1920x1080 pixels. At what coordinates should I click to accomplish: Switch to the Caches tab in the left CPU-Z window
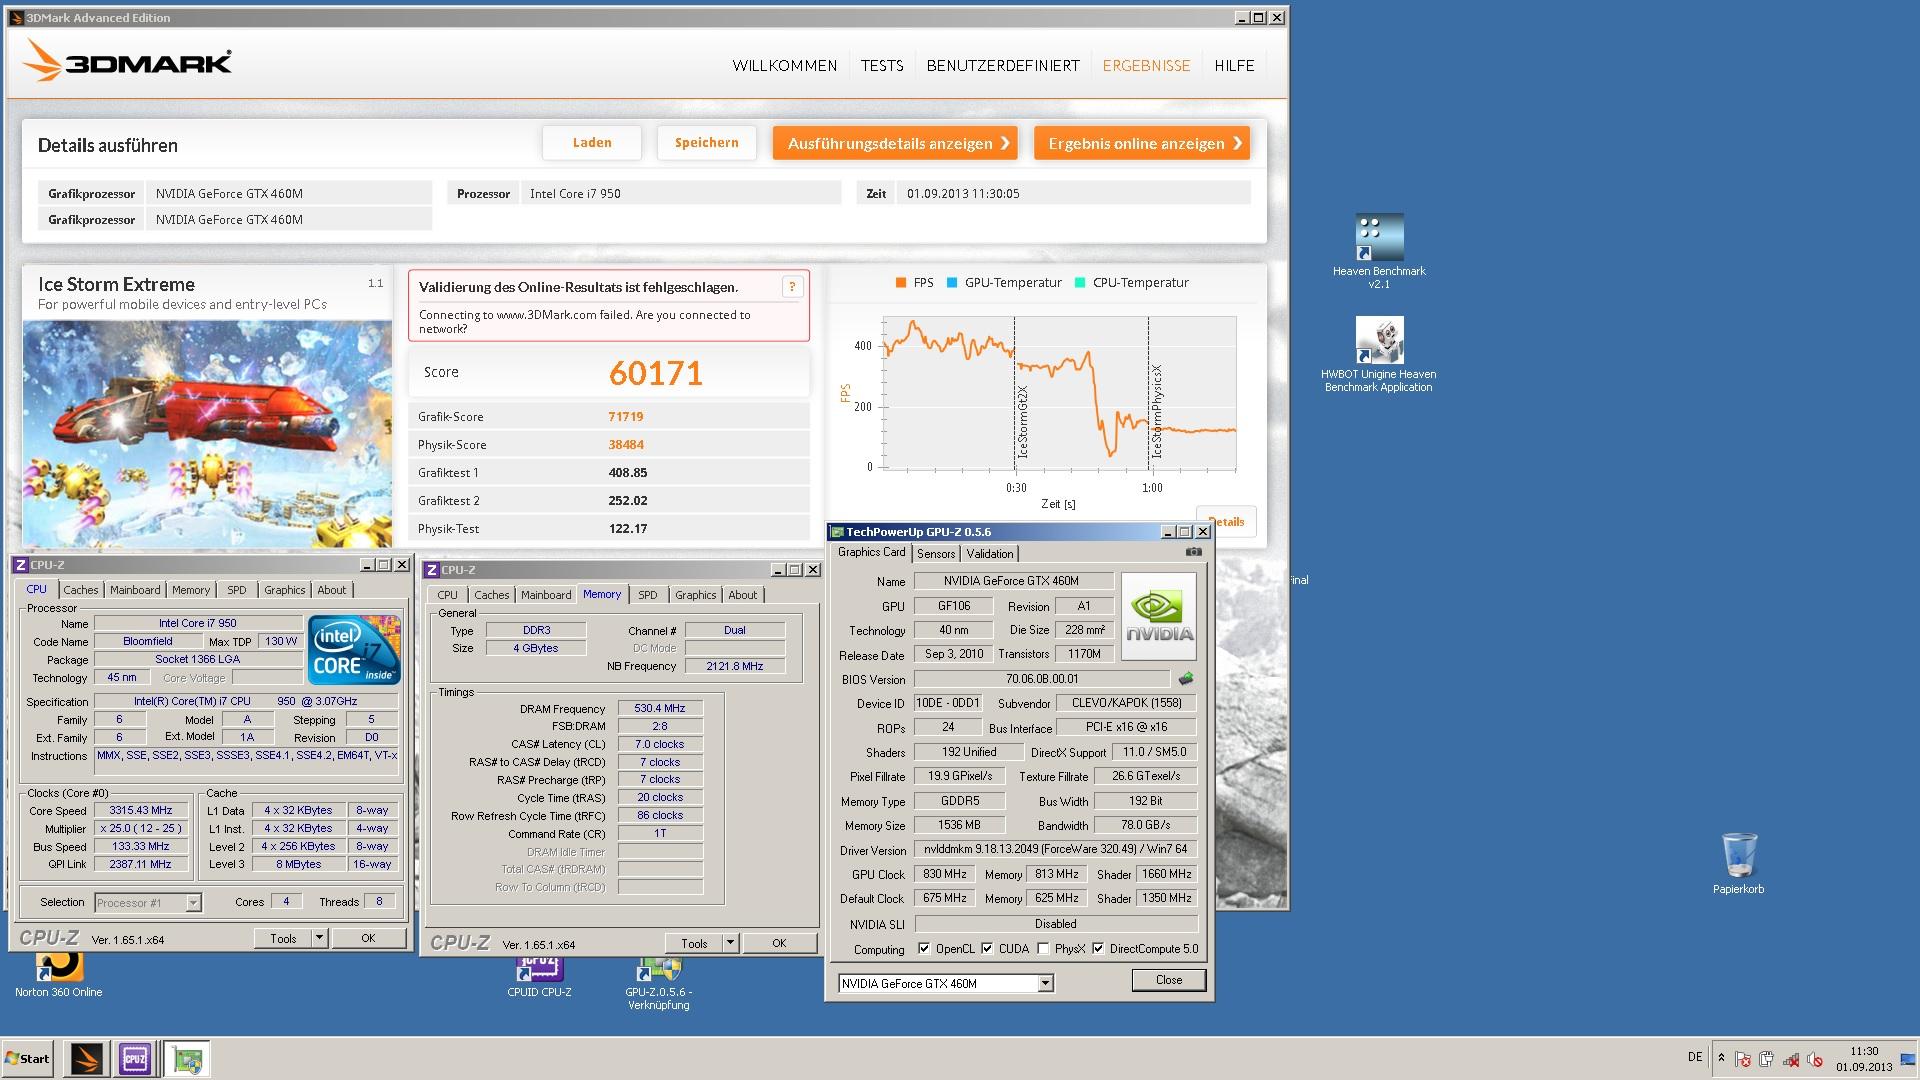[x=81, y=590]
